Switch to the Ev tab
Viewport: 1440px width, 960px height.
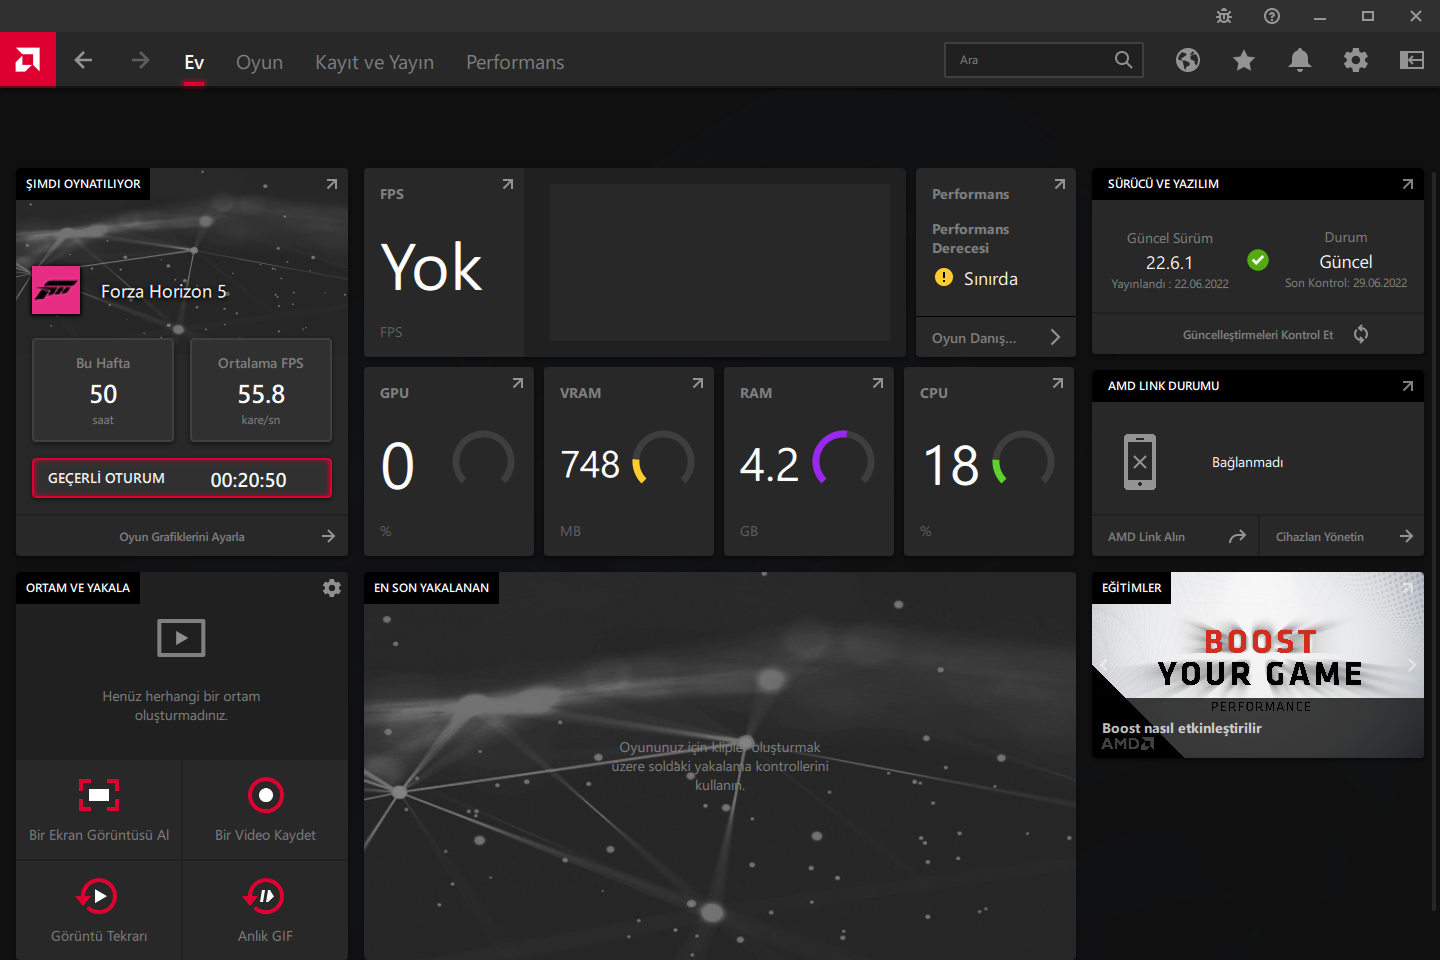[194, 62]
